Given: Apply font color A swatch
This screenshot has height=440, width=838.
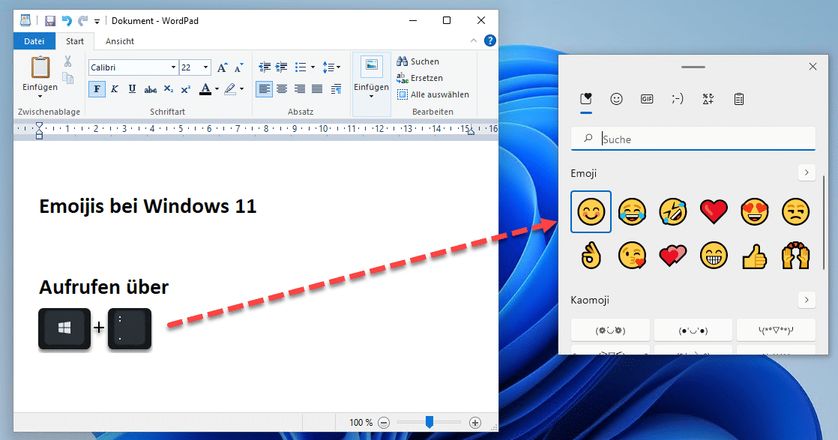Looking at the screenshot, I should click(205, 89).
